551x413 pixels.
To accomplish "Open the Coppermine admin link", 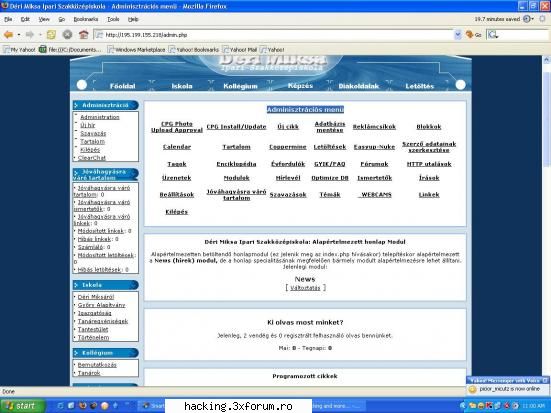I will (288, 147).
